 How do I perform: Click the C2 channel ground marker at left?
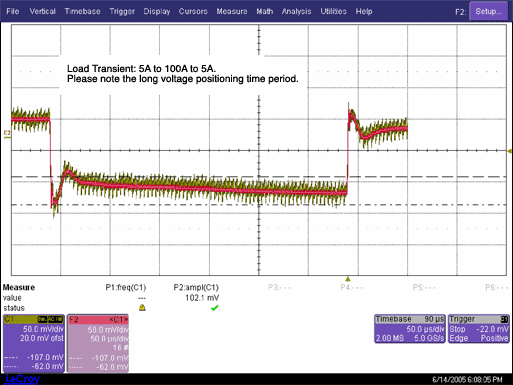point(7,133)
